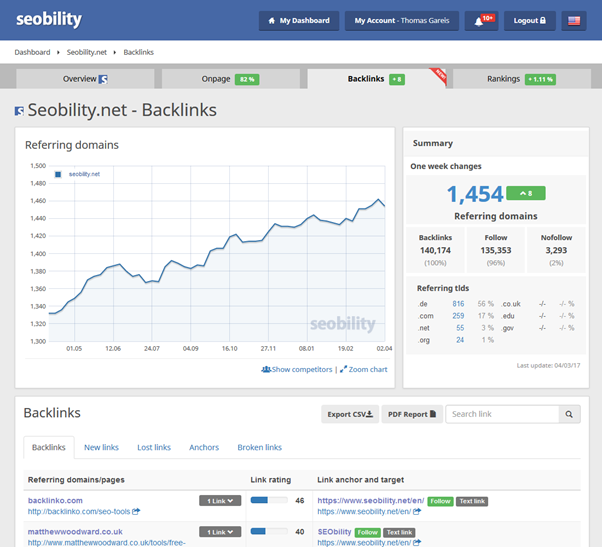Click the Link rating column header
Screen dimensions: 602x547
point(271,480)
